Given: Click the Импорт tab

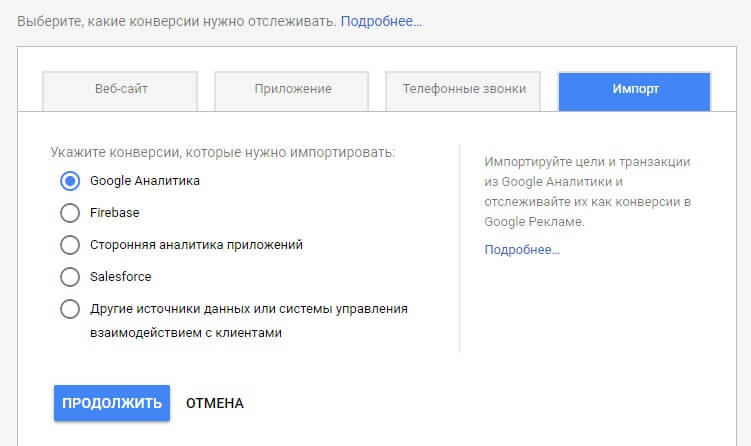Looking at the screenshot, I should [634, 90].
